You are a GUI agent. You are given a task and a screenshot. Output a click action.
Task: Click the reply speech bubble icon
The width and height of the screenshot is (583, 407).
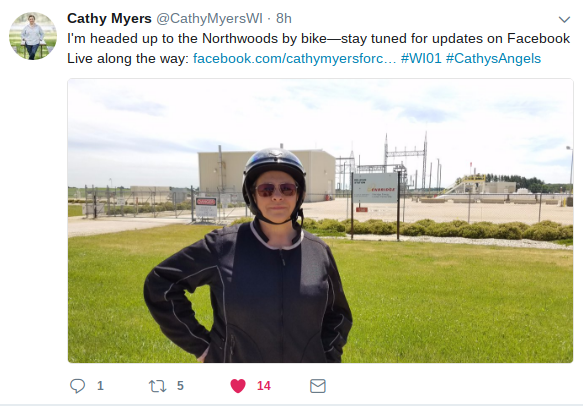point(77,386)
